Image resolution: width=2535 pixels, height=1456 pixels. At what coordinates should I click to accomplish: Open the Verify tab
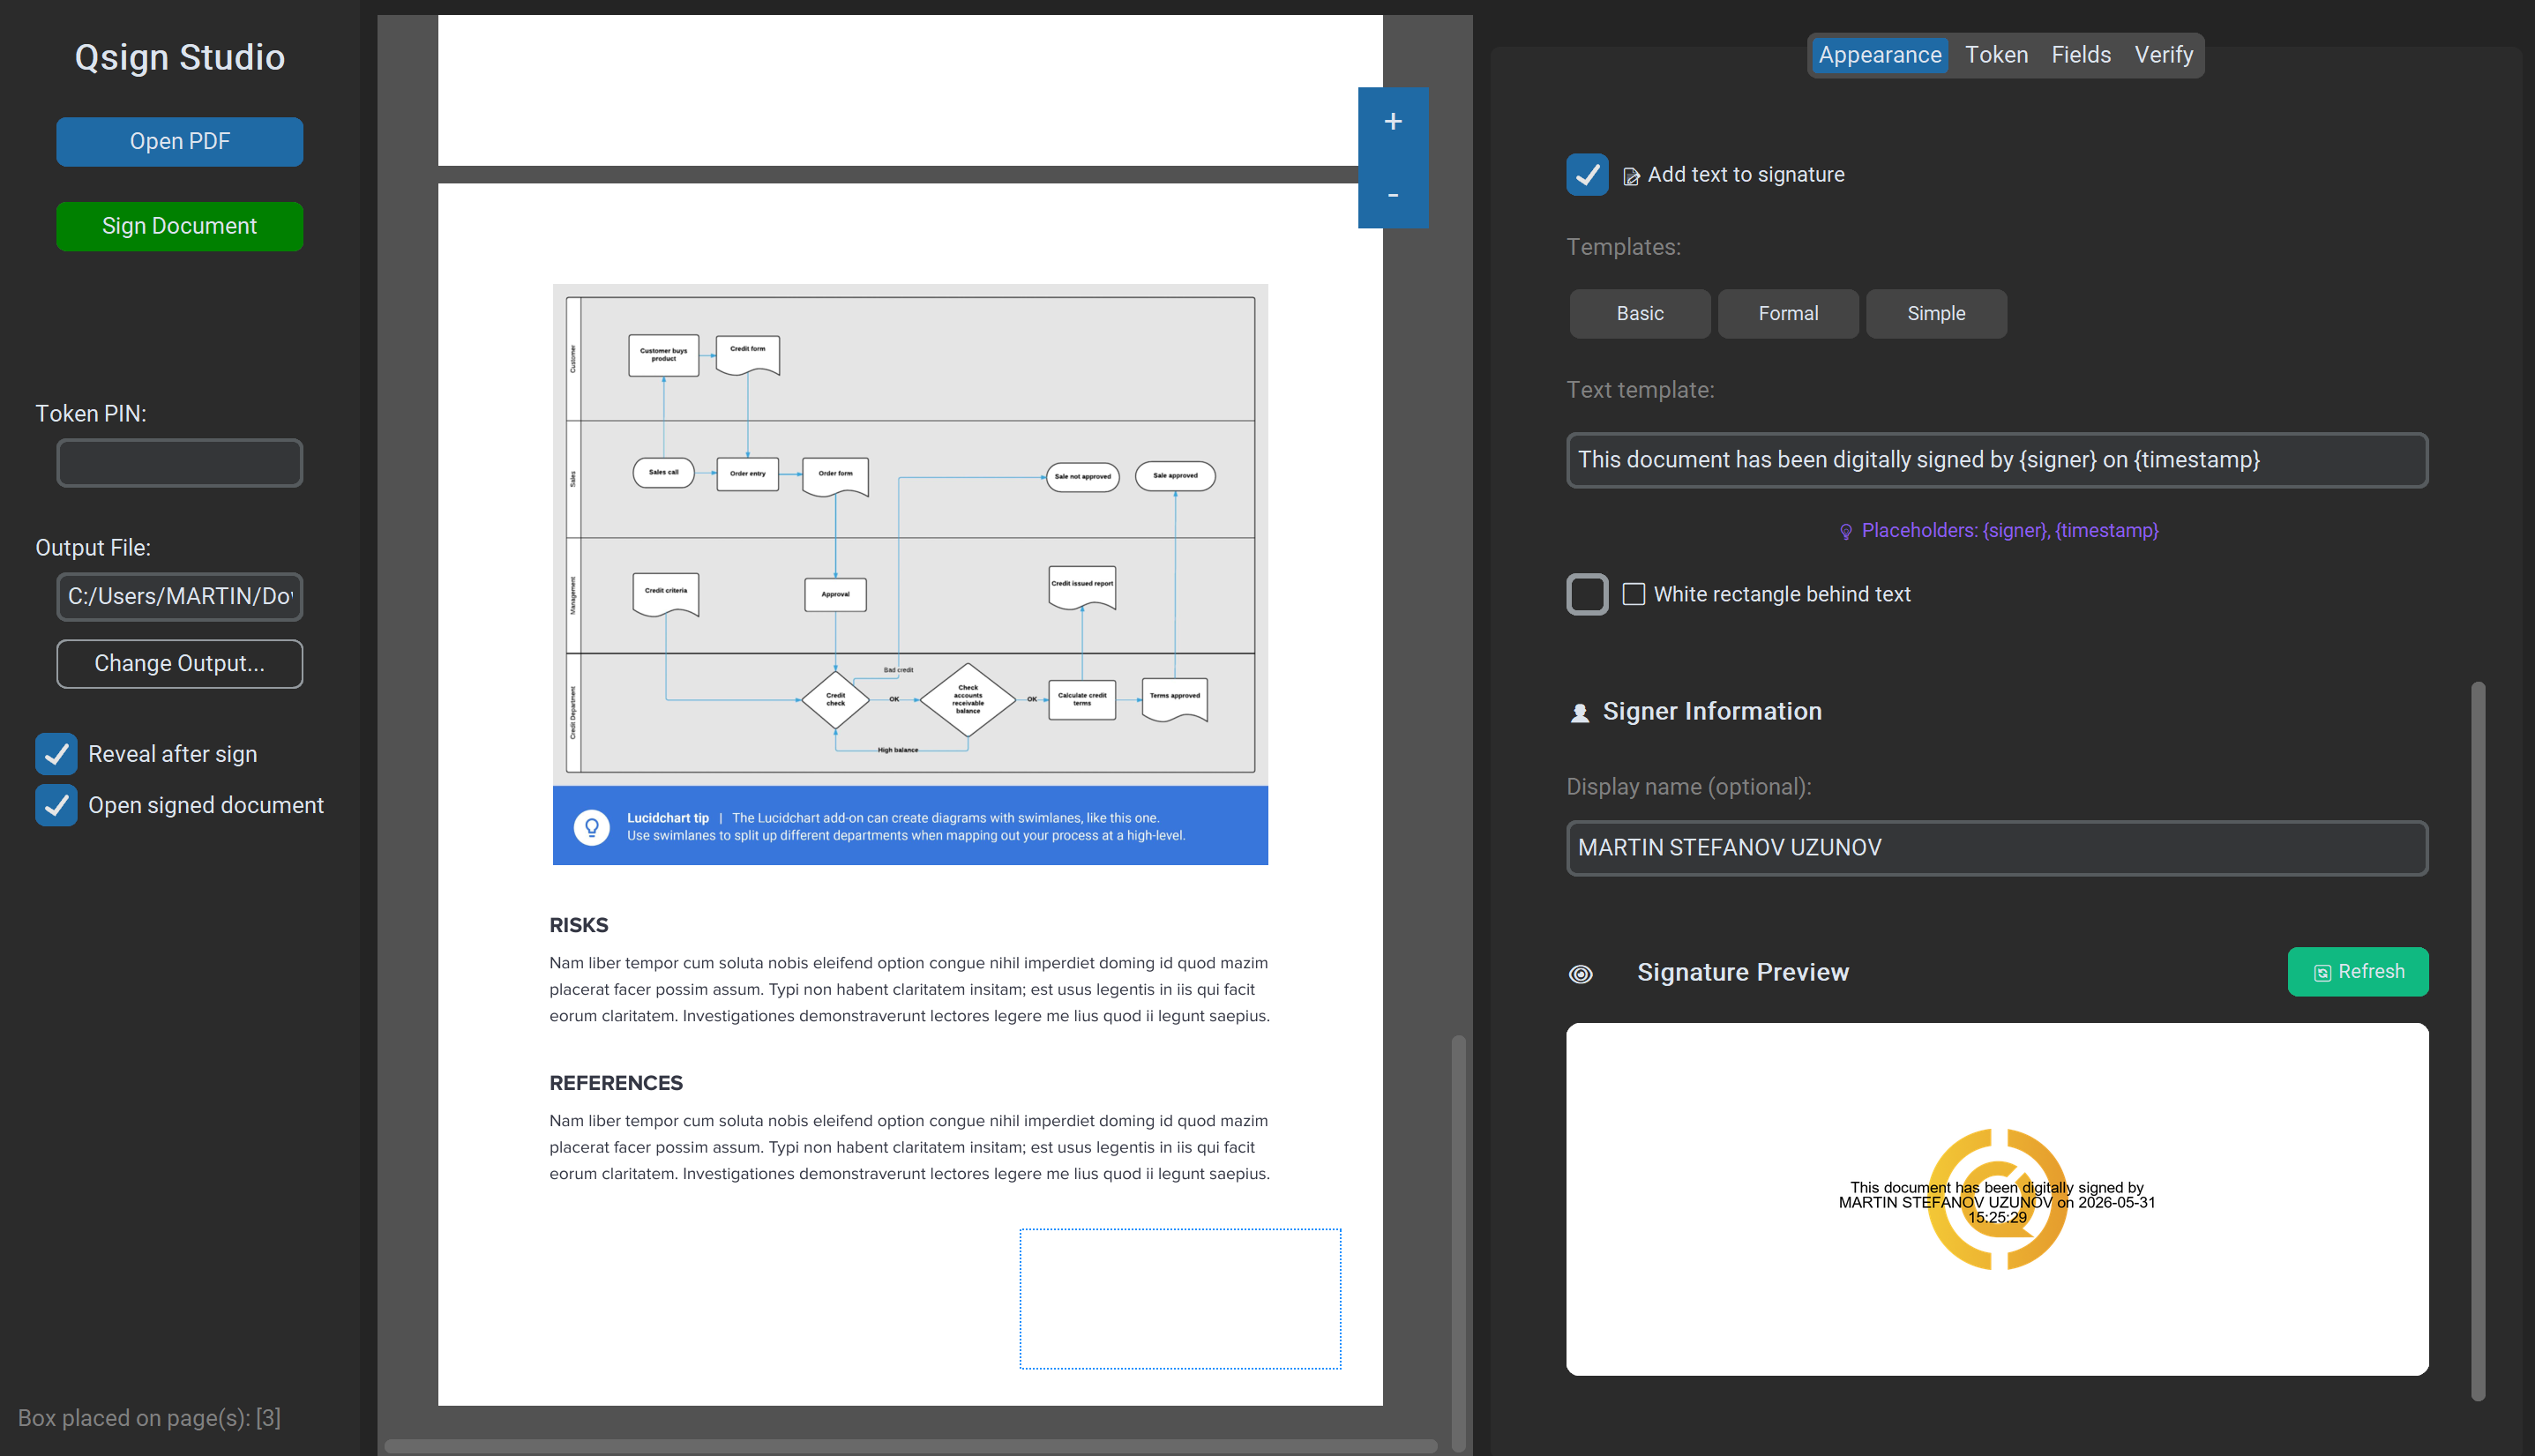(2163, 55)
